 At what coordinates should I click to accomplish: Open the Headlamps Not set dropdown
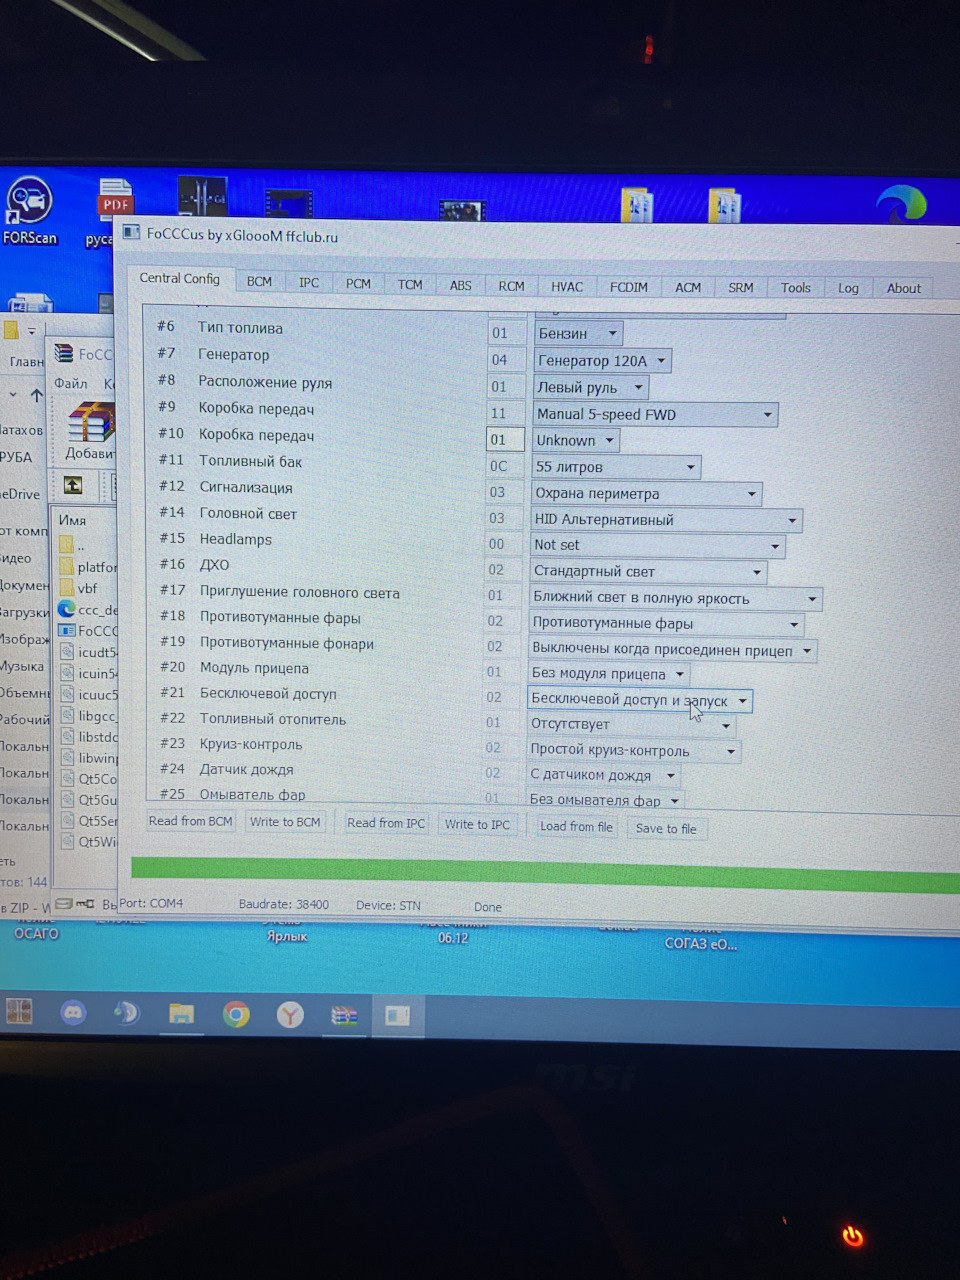click(658, 545)
